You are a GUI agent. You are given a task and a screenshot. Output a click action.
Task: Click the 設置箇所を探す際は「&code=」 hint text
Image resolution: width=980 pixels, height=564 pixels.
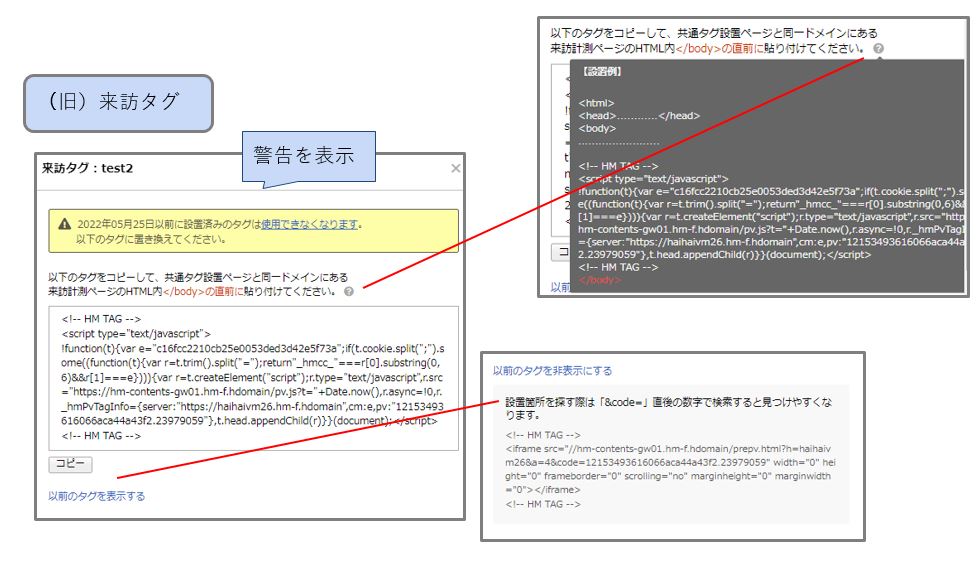point(669,408)
